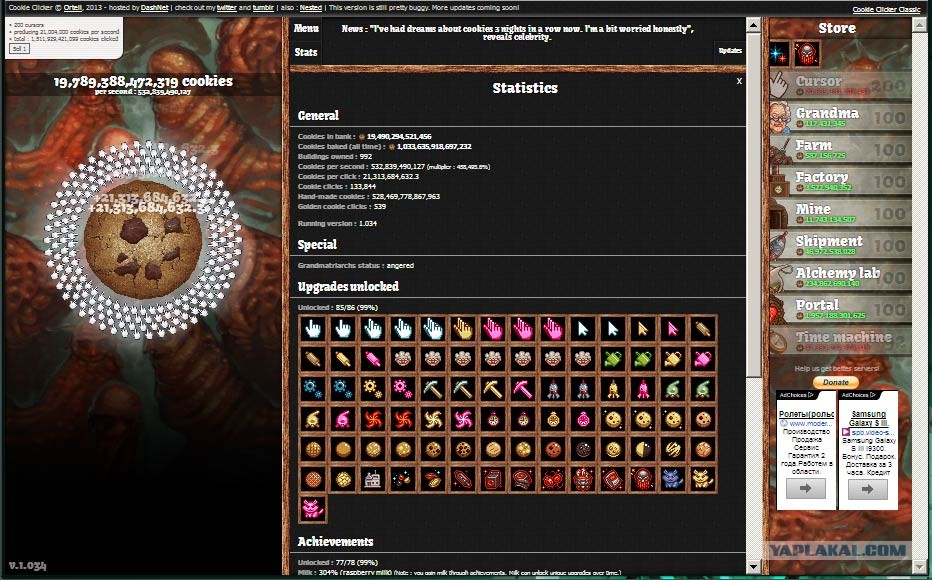
Task: Select the gold hand cursor upgrade icon
Action: click(462, 329)
